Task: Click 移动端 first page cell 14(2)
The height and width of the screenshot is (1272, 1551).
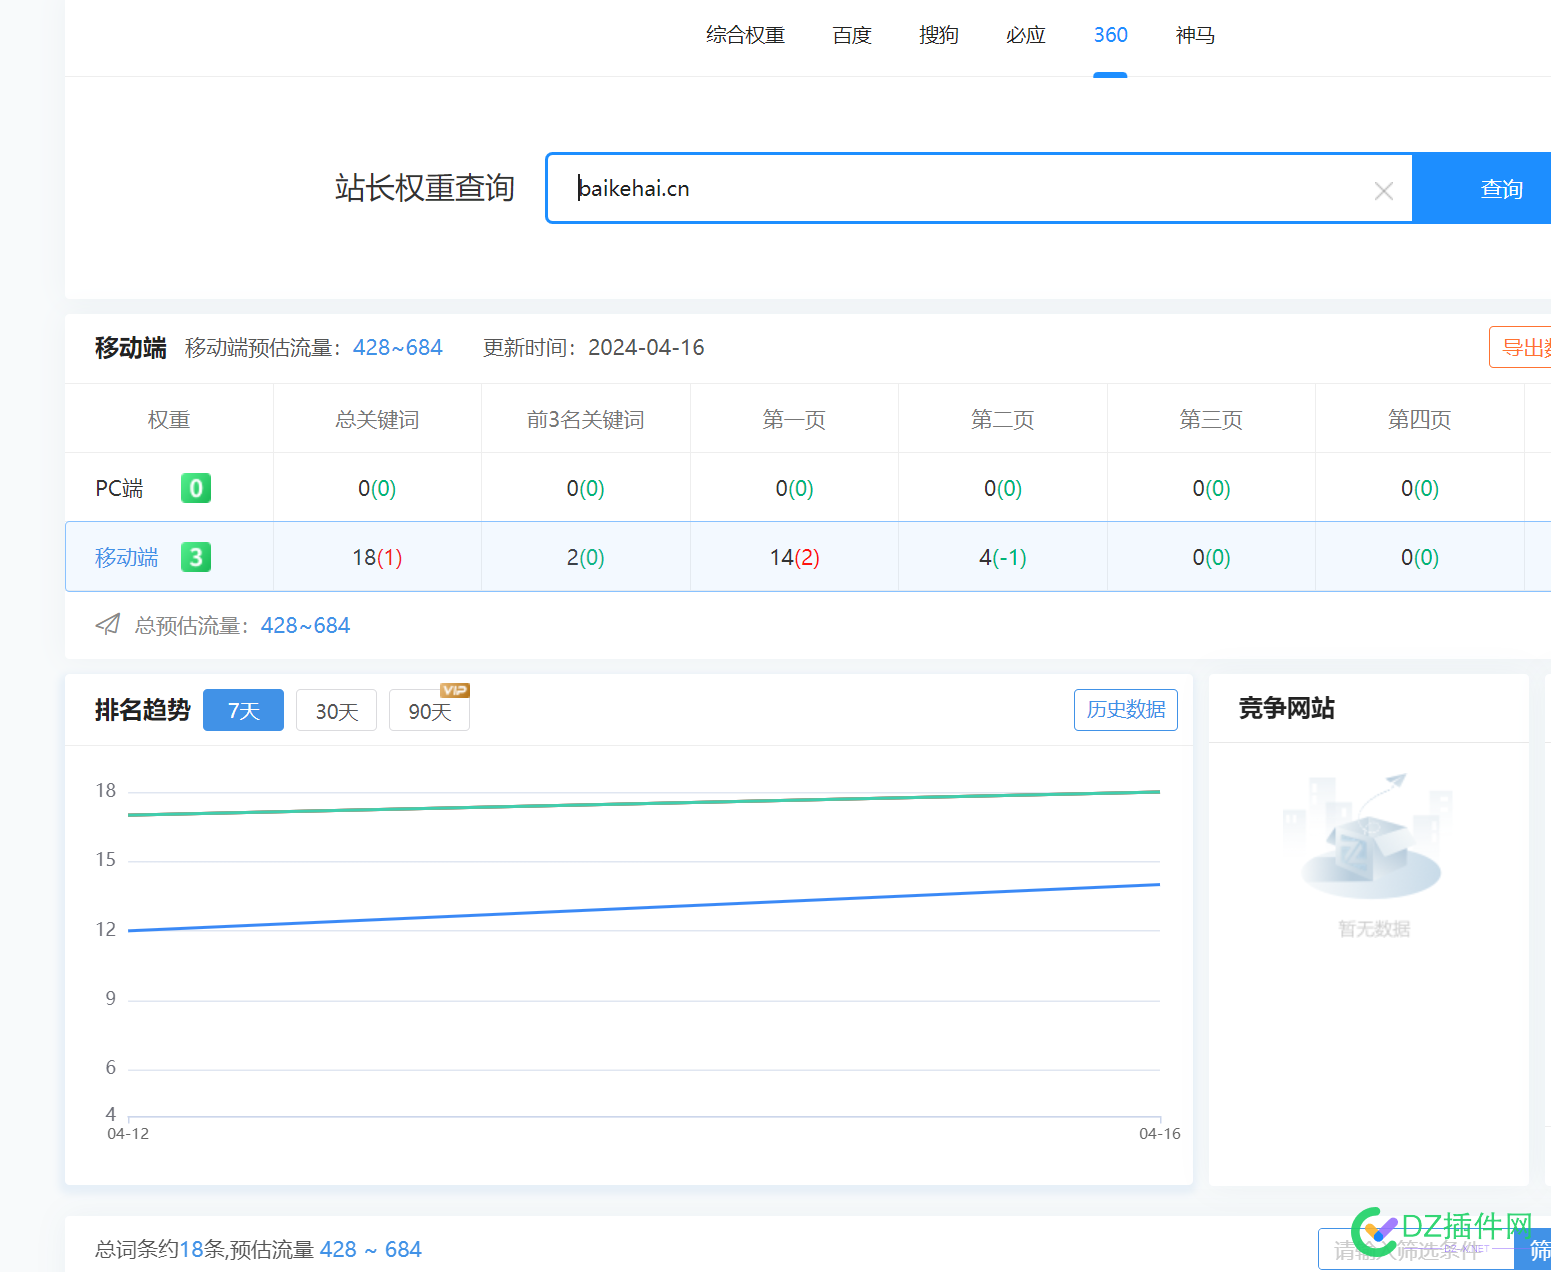Action: (x=794, y=557)
